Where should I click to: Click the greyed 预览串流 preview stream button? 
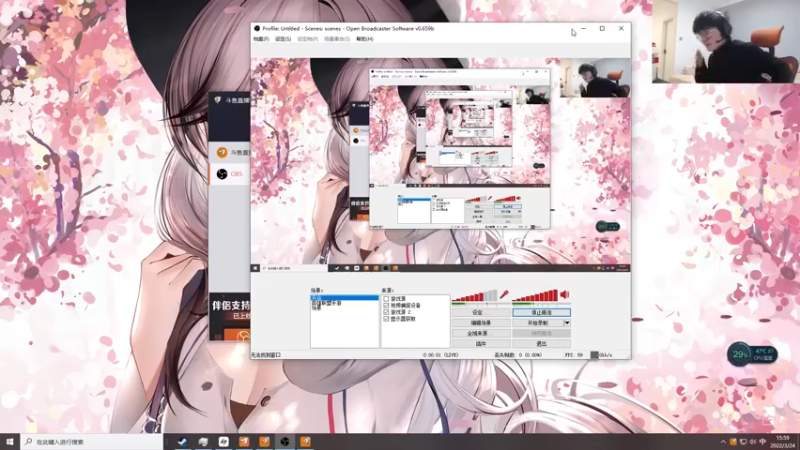coord(541,333)
